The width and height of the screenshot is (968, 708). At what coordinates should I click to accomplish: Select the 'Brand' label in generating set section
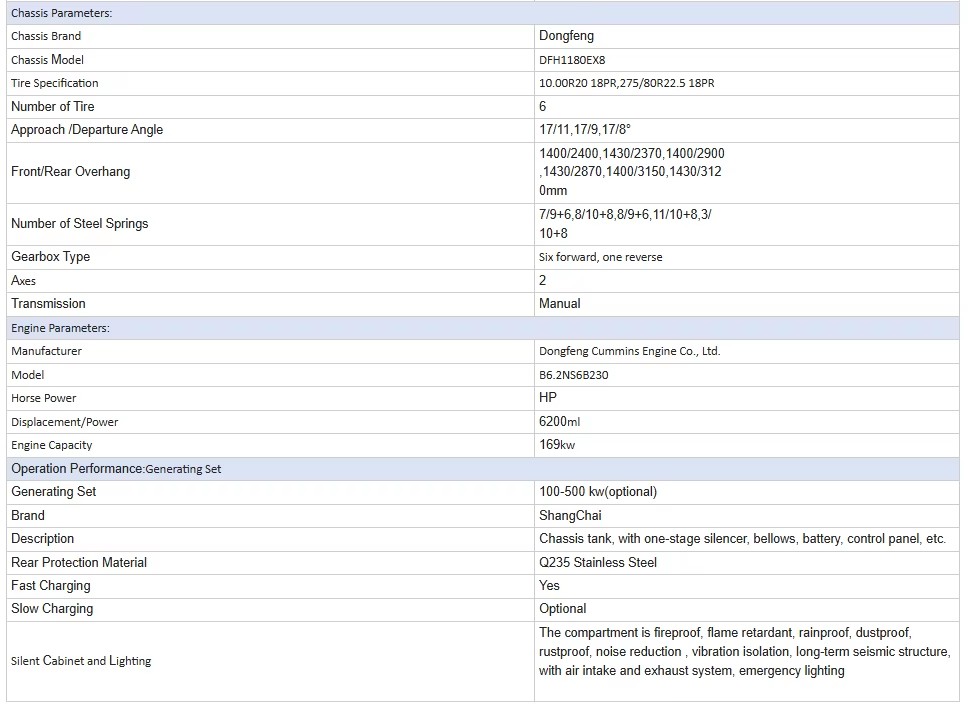pyautogui.click(x=28, y=516)
